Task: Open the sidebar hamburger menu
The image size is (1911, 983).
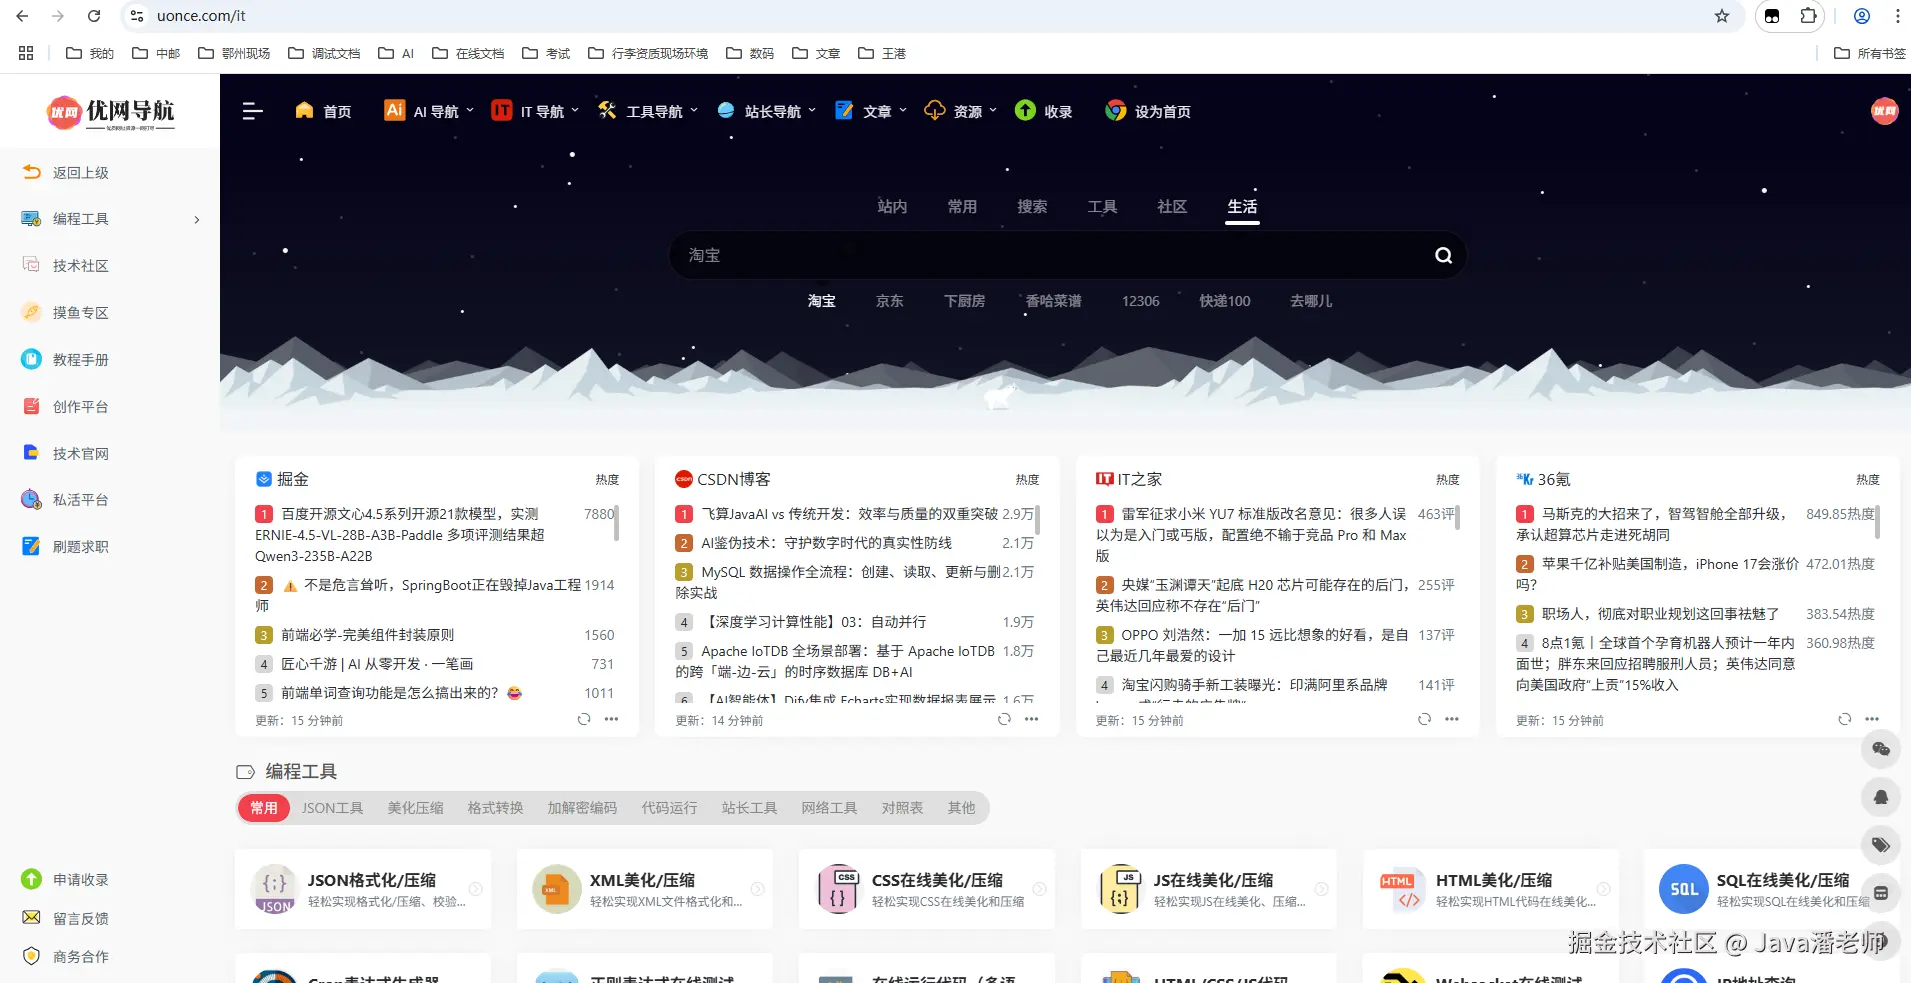Action: (252, 110)
